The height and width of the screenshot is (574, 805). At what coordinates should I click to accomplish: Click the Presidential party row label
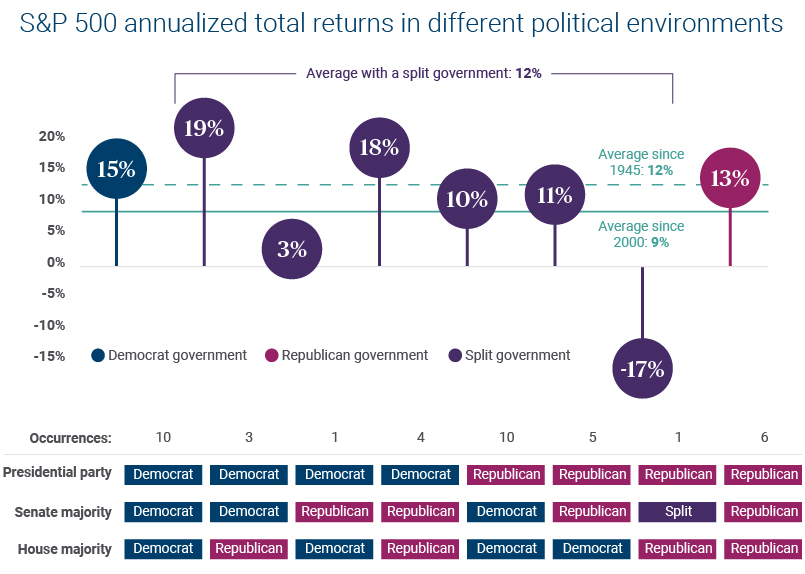(x=58, y=474)
